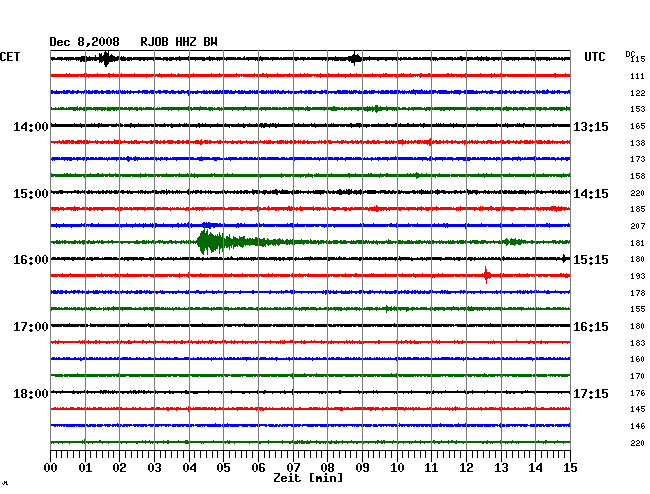
Task: Click the DC value 220 beside 14:15
Action: click(x=638, y=193)
